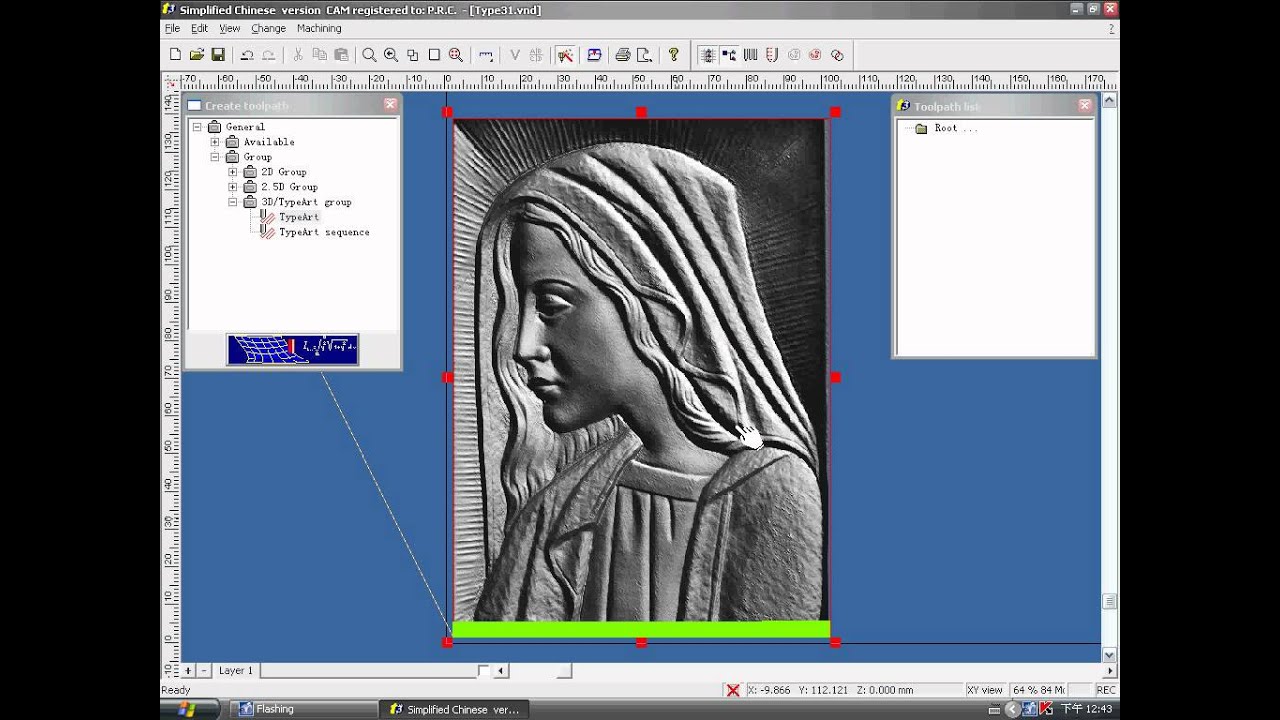The width and height of the screenshot is (1280, 720).
Task: Select the Layer 1 tab
Action: pos(236,671)
